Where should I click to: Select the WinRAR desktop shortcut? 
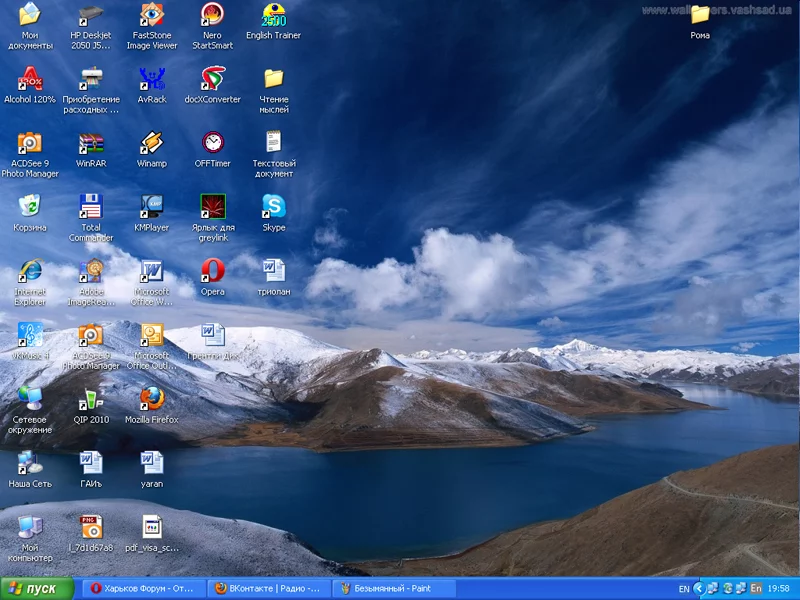[x=91, y=143]
